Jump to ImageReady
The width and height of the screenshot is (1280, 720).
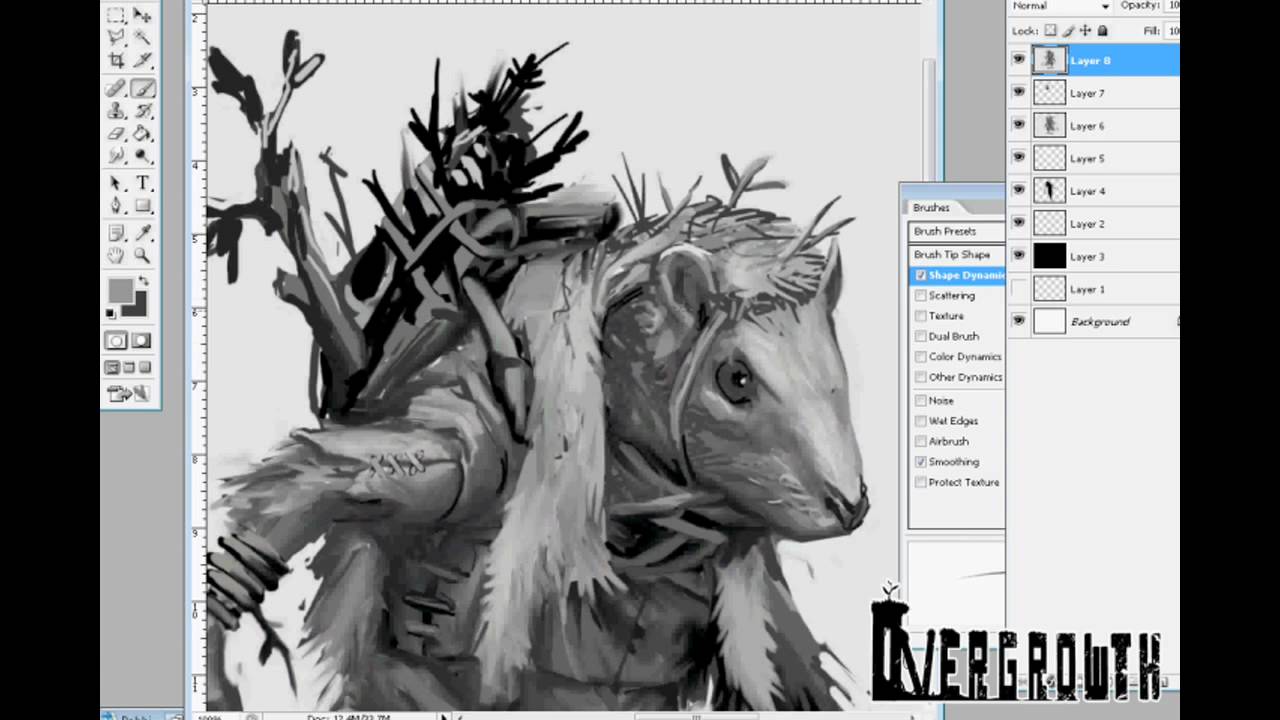[130, 394]
